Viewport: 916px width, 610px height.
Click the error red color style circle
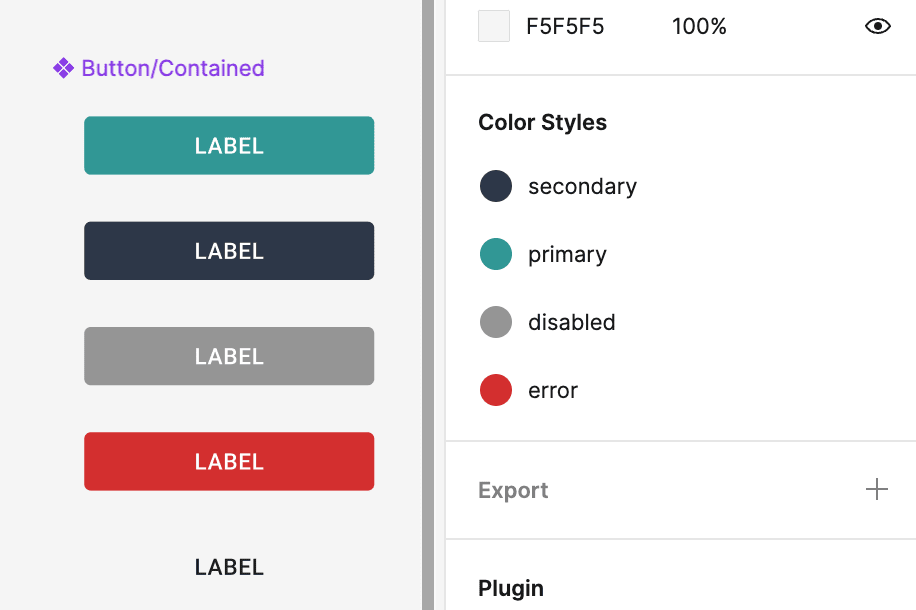coord(496,390)
